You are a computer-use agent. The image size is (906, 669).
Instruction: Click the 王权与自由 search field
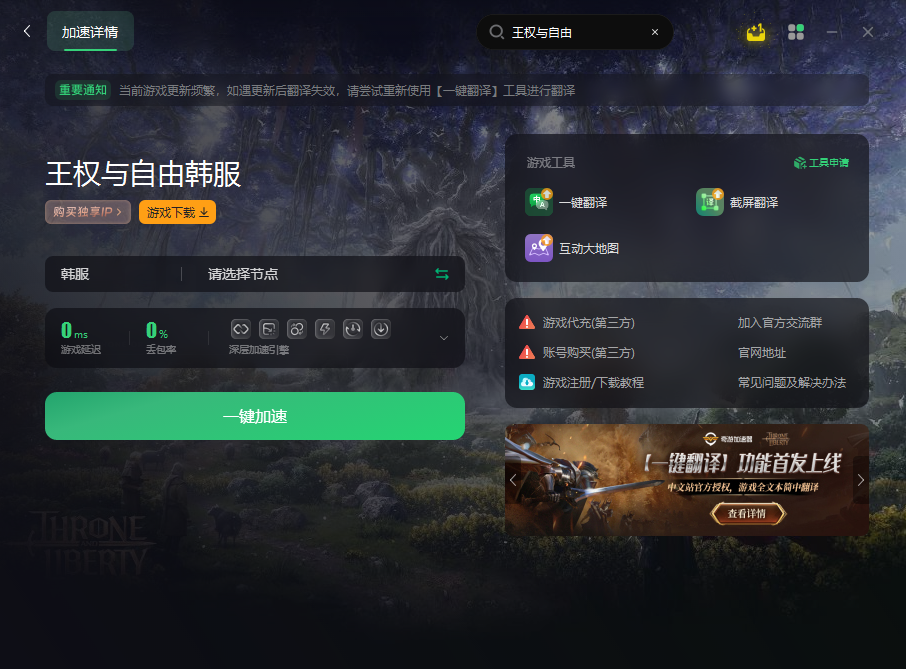(x=575, y=32)
